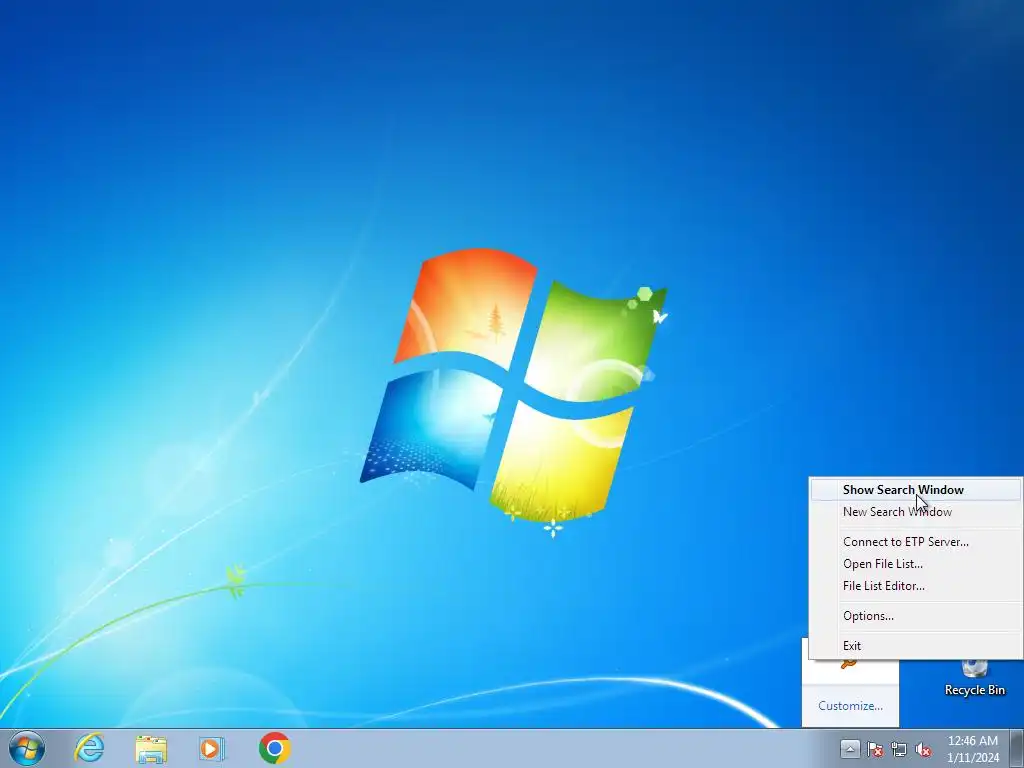Open Action Center flag tray icon
1024x768 pixels.
[874, 749]
